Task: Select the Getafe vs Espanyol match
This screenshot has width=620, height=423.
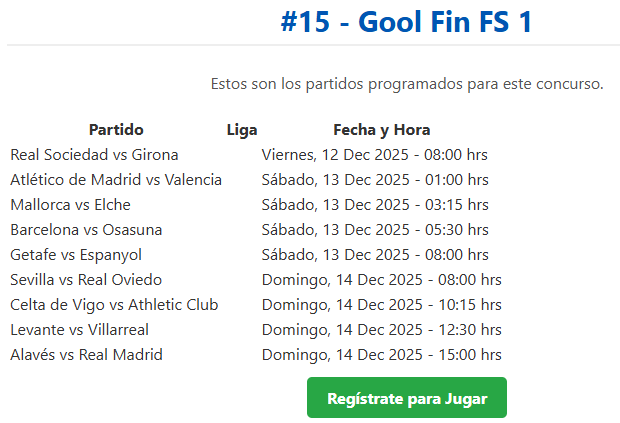Action: coord(76,255)
